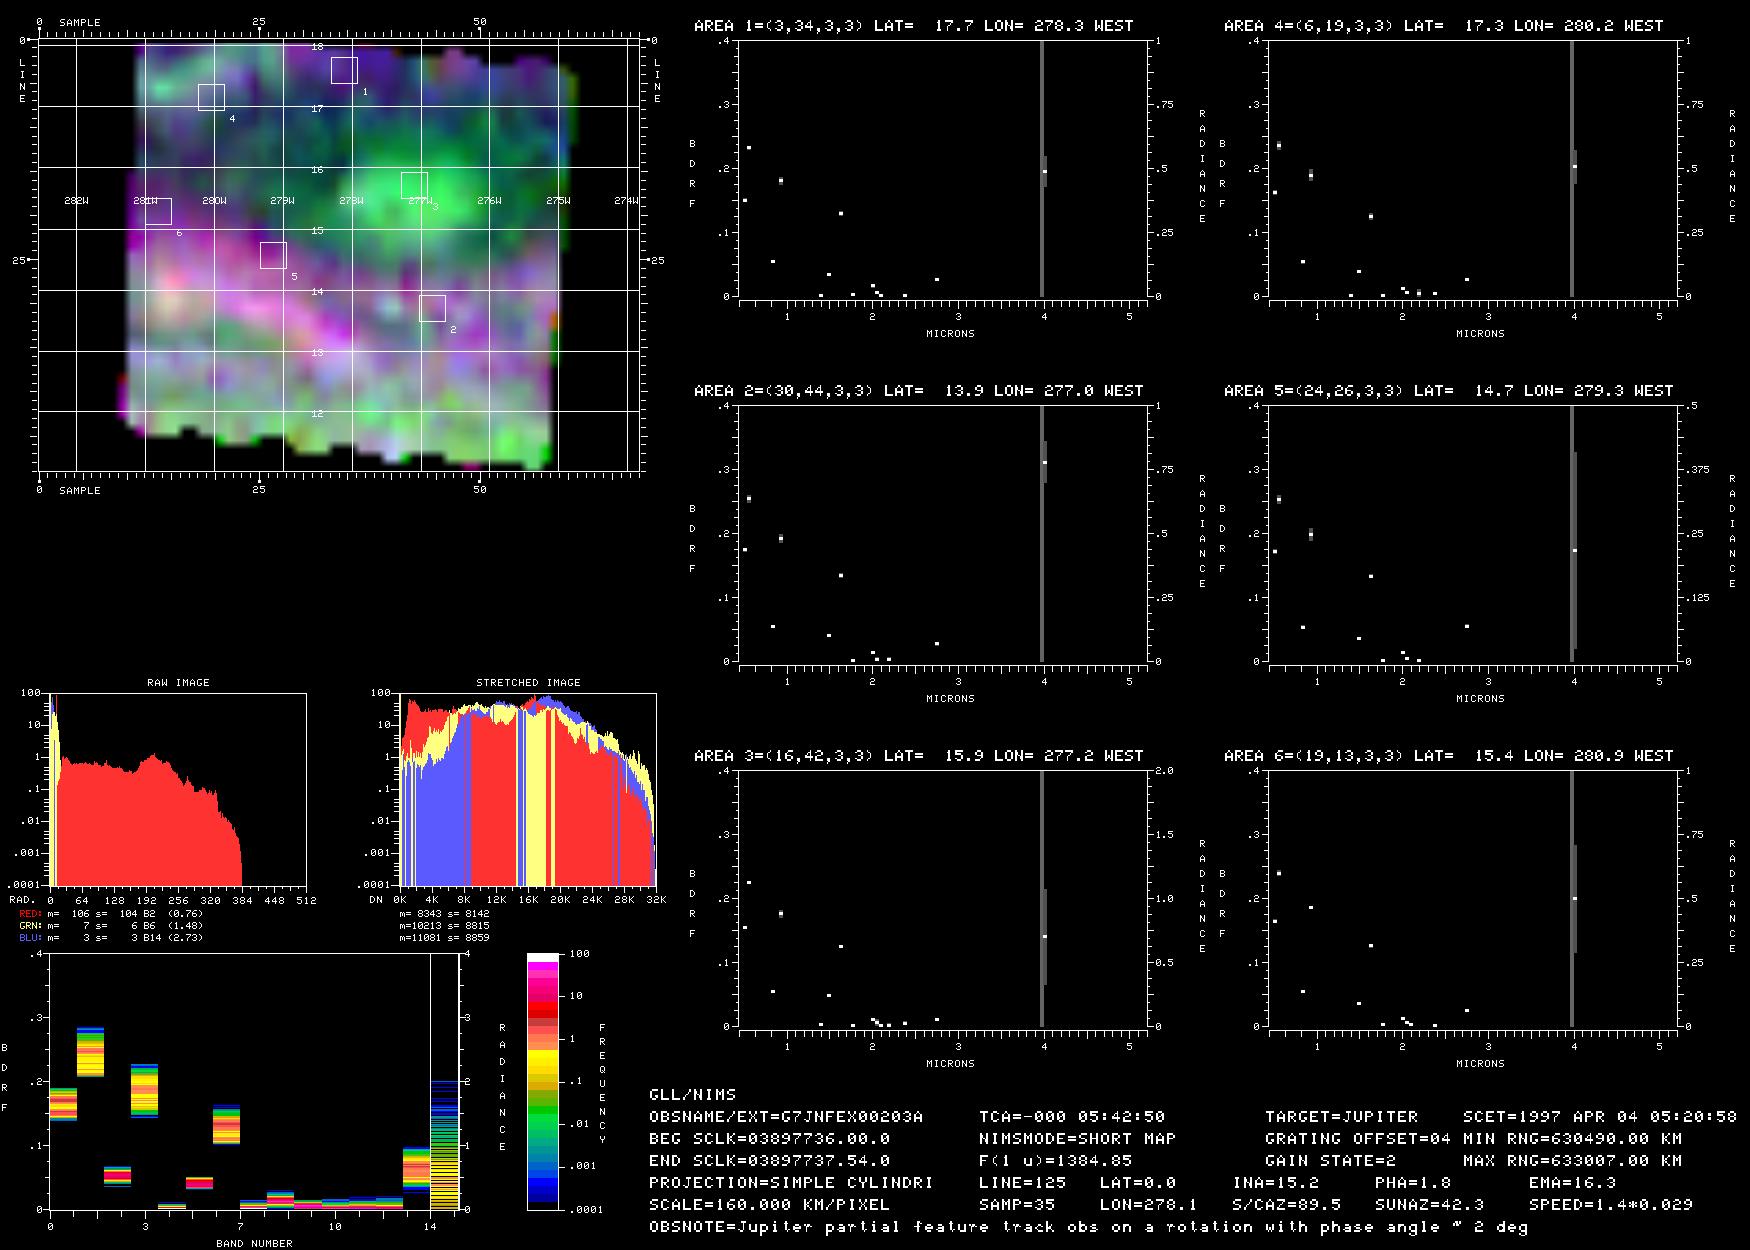This screenshot has height=1250, width=1750.
Task: Select the AREA 1 spectrum plot title
Action: [913, 25]
